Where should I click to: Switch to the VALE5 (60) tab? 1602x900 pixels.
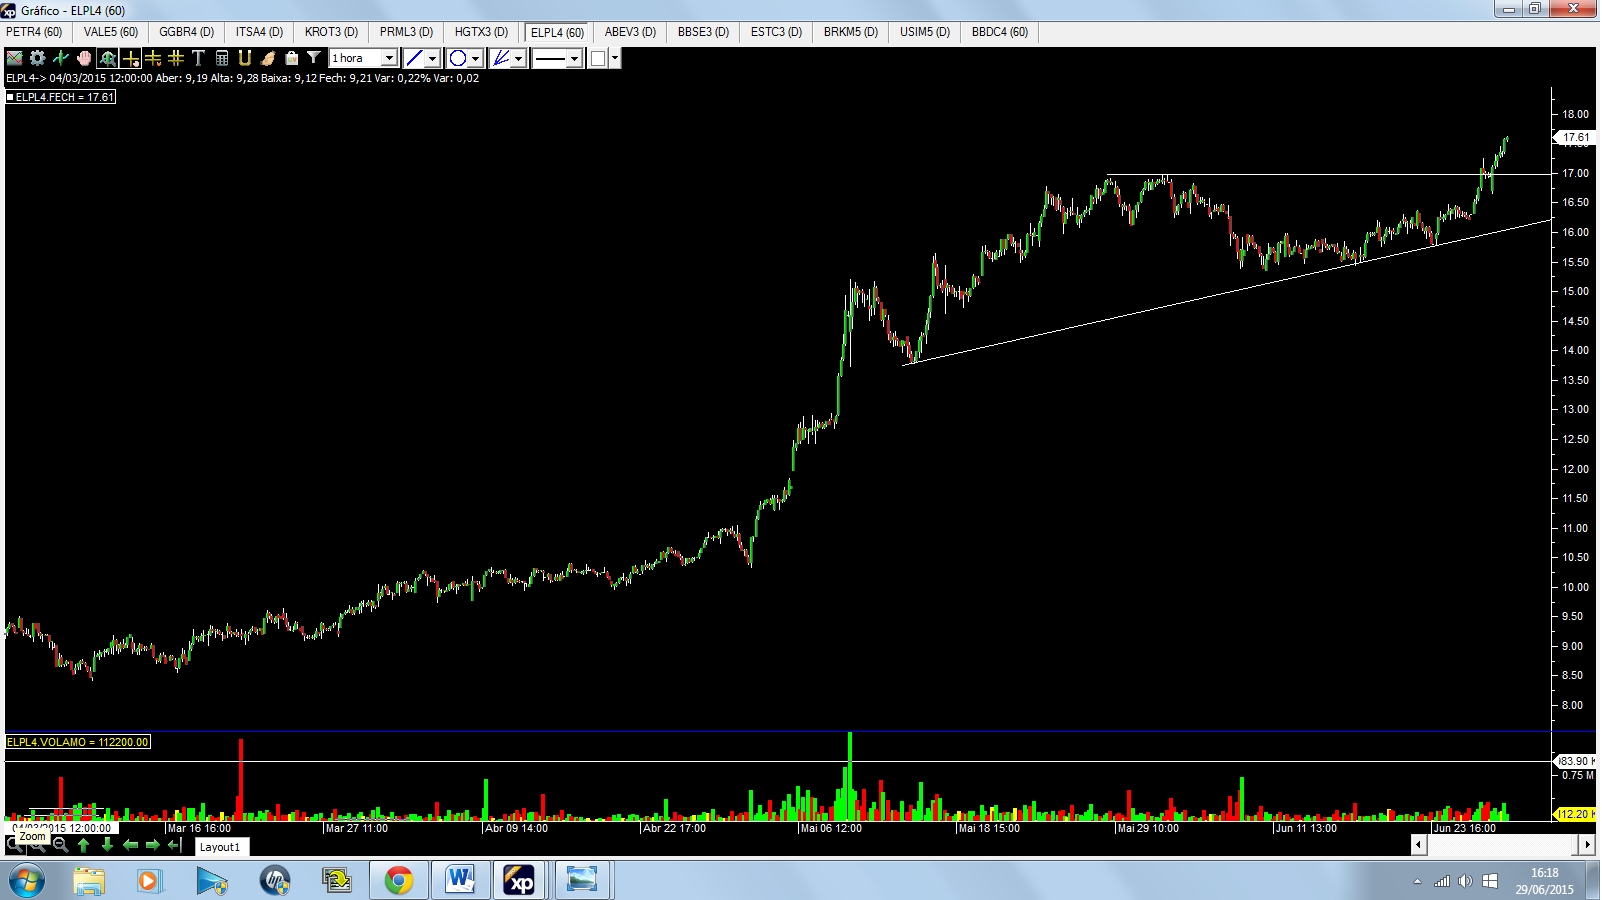point(111,32)
